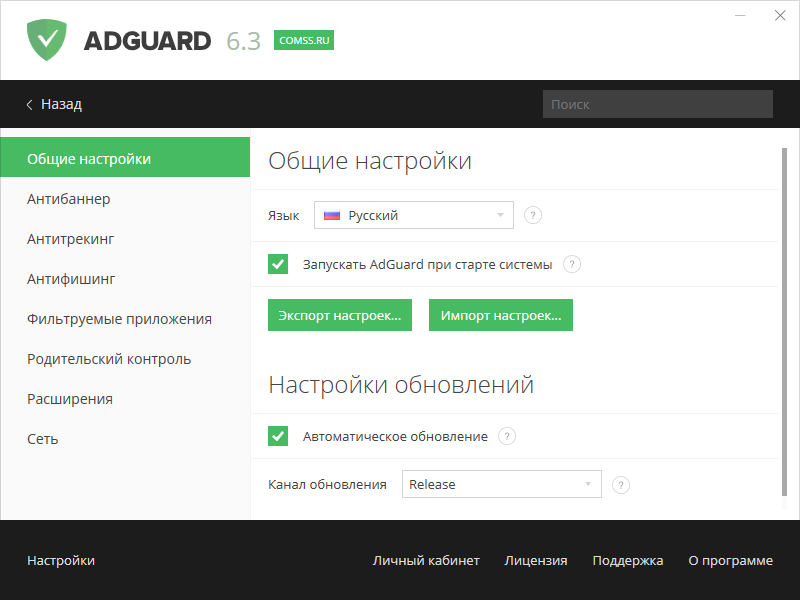Minimize the AdGuard window
Viewport: 800px width, 600px height.
click(740, 16)
